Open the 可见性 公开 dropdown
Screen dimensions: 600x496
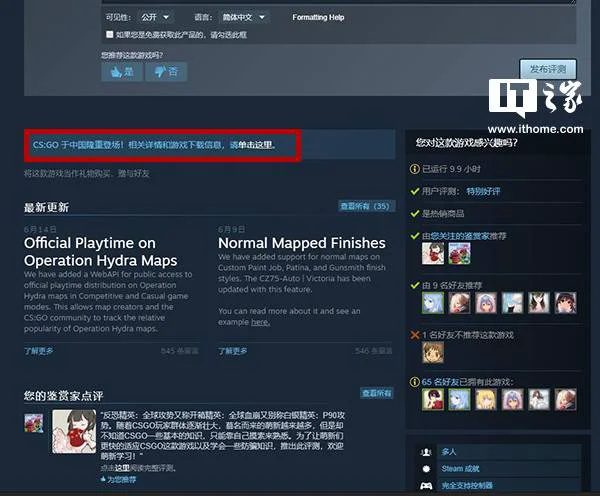pyautogui.click(x=155, y=17)
